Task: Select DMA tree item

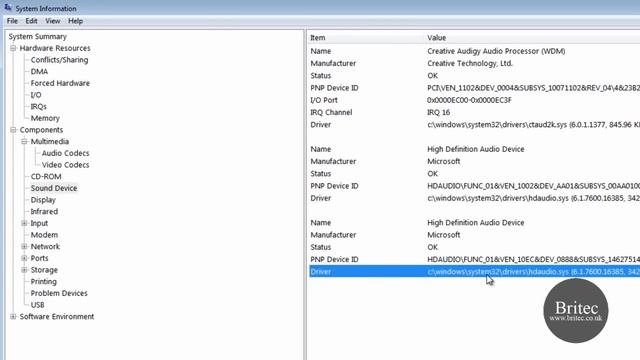Action: pos(39,71)
